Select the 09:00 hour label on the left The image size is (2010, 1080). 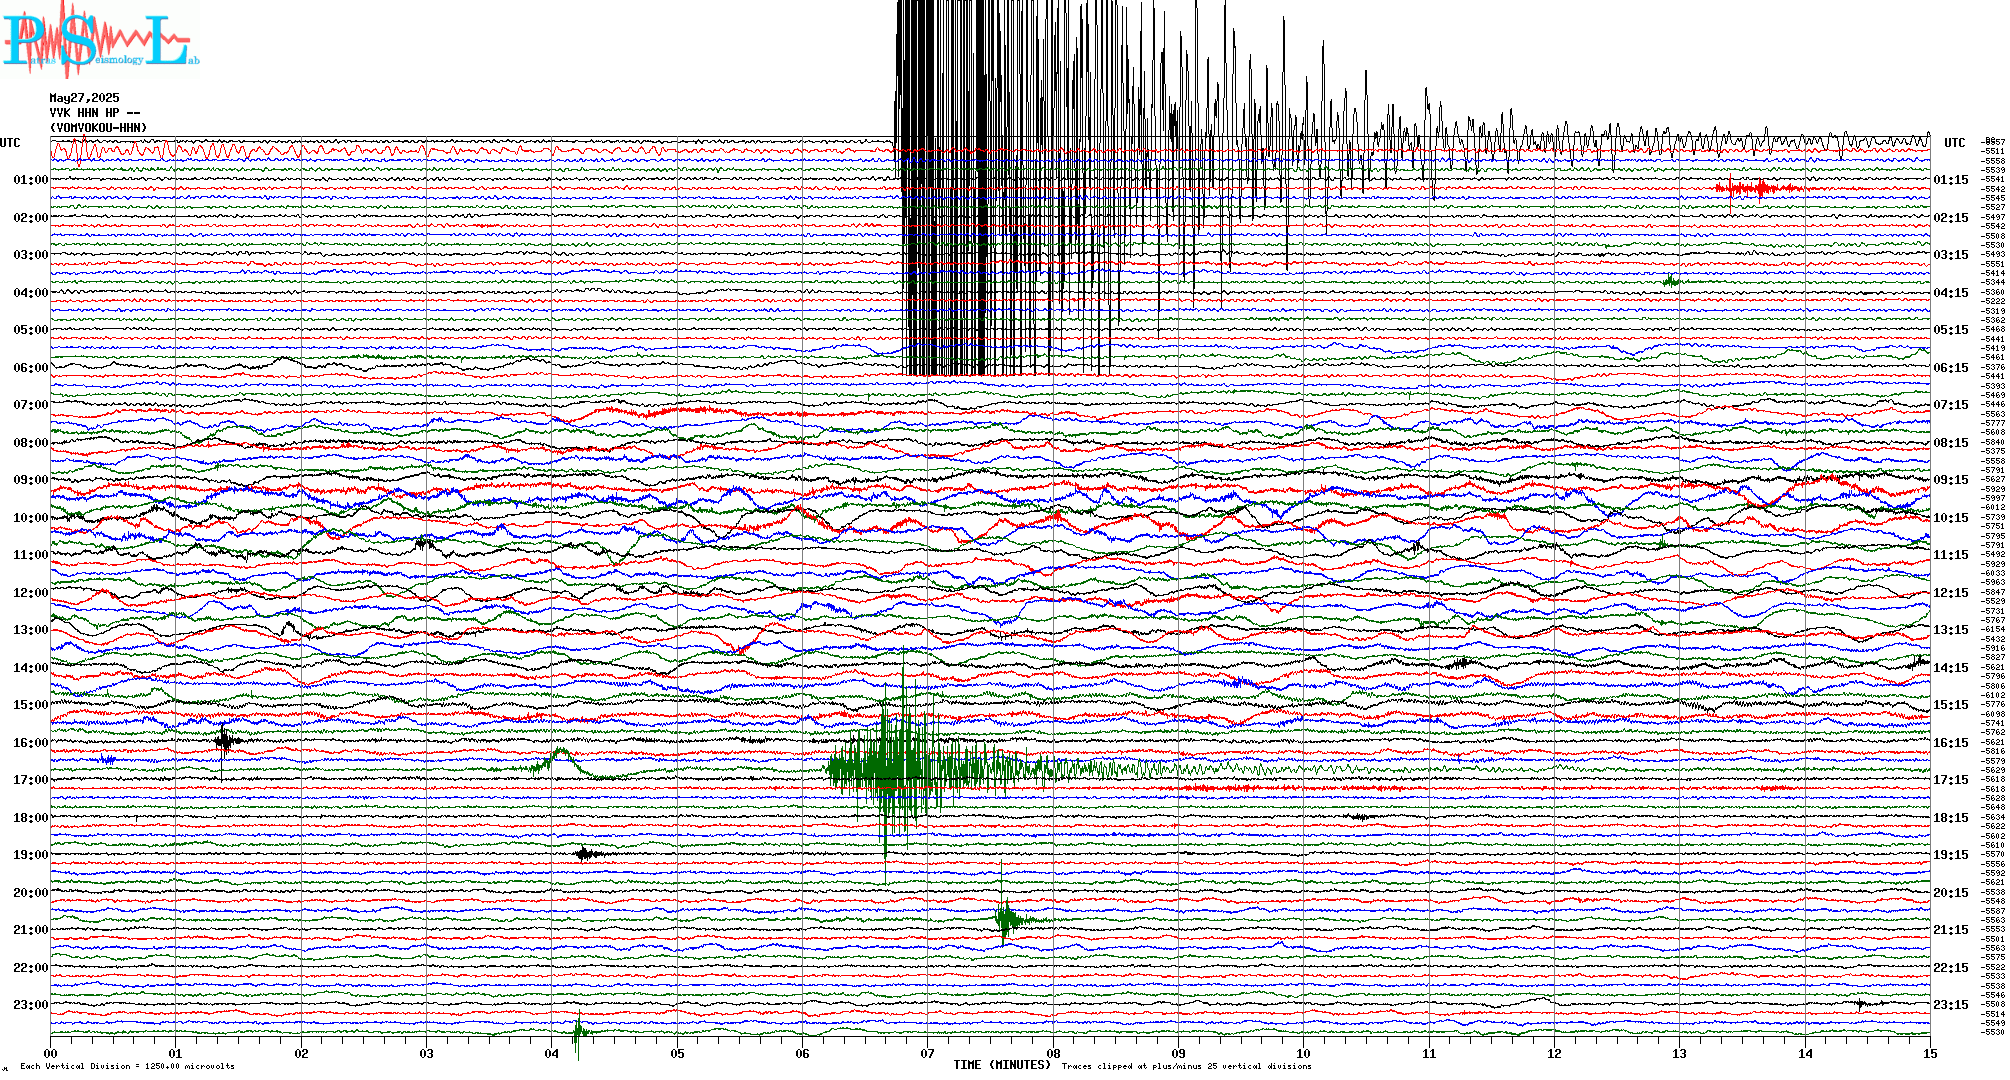click(x=31, y=480)
